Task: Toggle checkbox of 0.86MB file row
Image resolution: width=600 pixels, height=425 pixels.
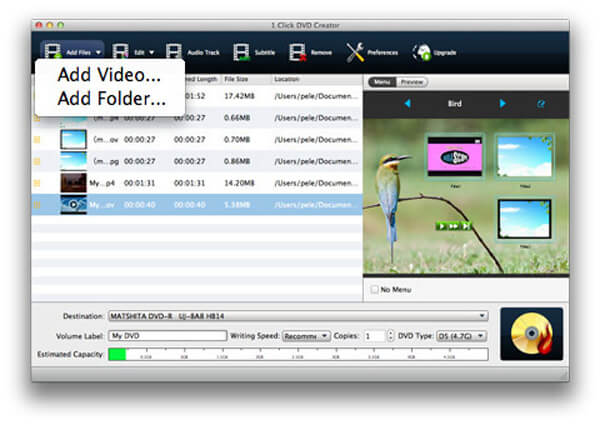Action: pos(37,161)
